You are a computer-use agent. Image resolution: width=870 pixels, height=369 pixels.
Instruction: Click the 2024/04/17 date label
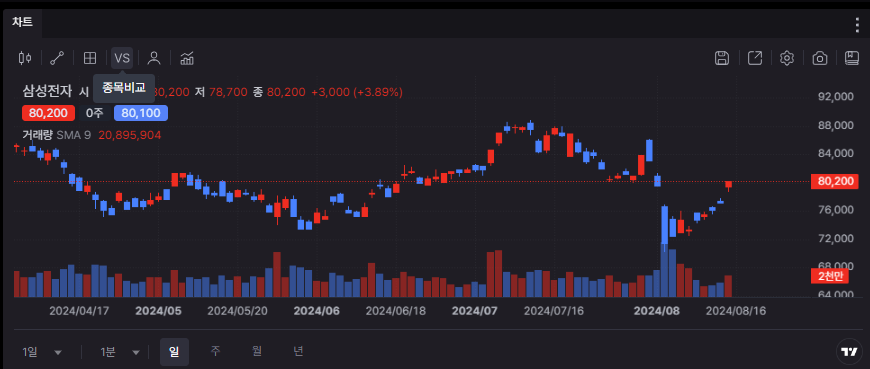(x=79, y=311)
